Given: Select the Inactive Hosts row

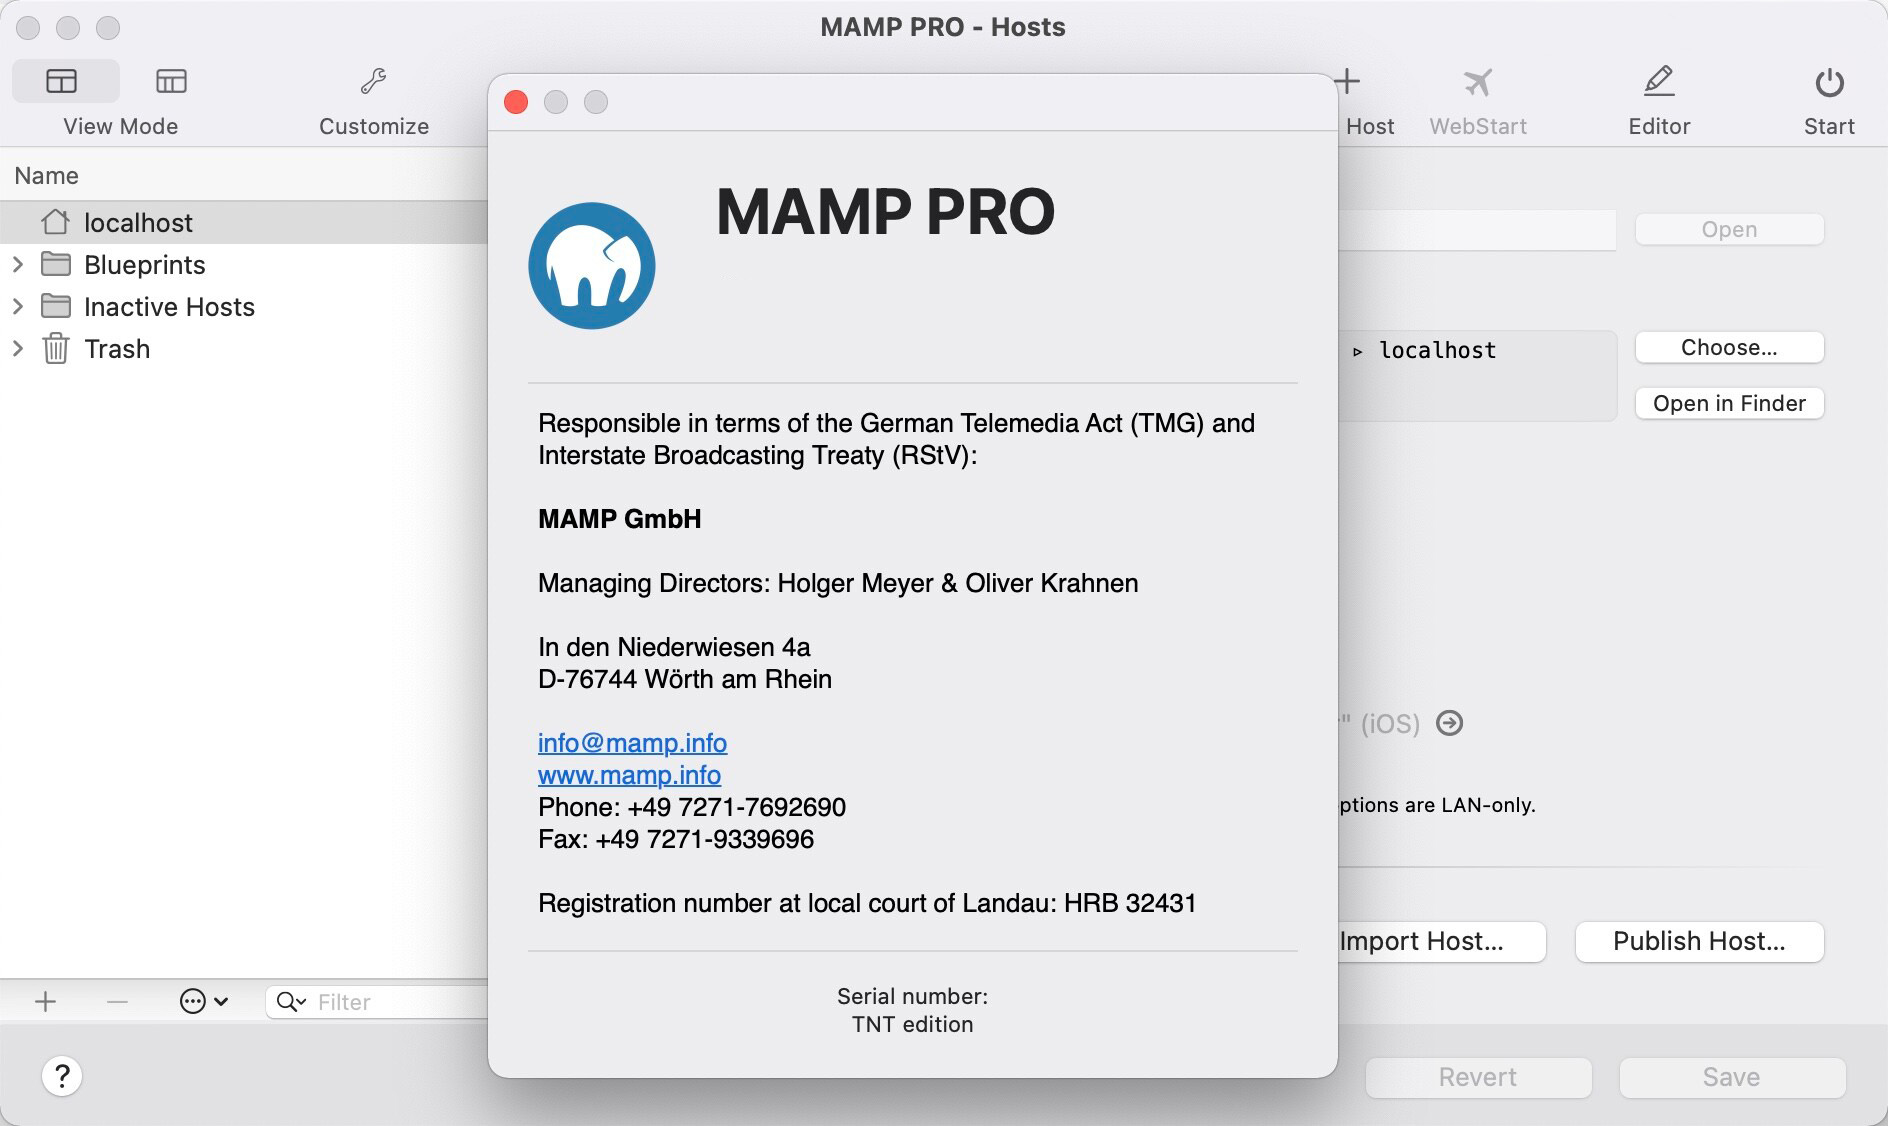Looking at the screenshot, I should click(244, 306).
